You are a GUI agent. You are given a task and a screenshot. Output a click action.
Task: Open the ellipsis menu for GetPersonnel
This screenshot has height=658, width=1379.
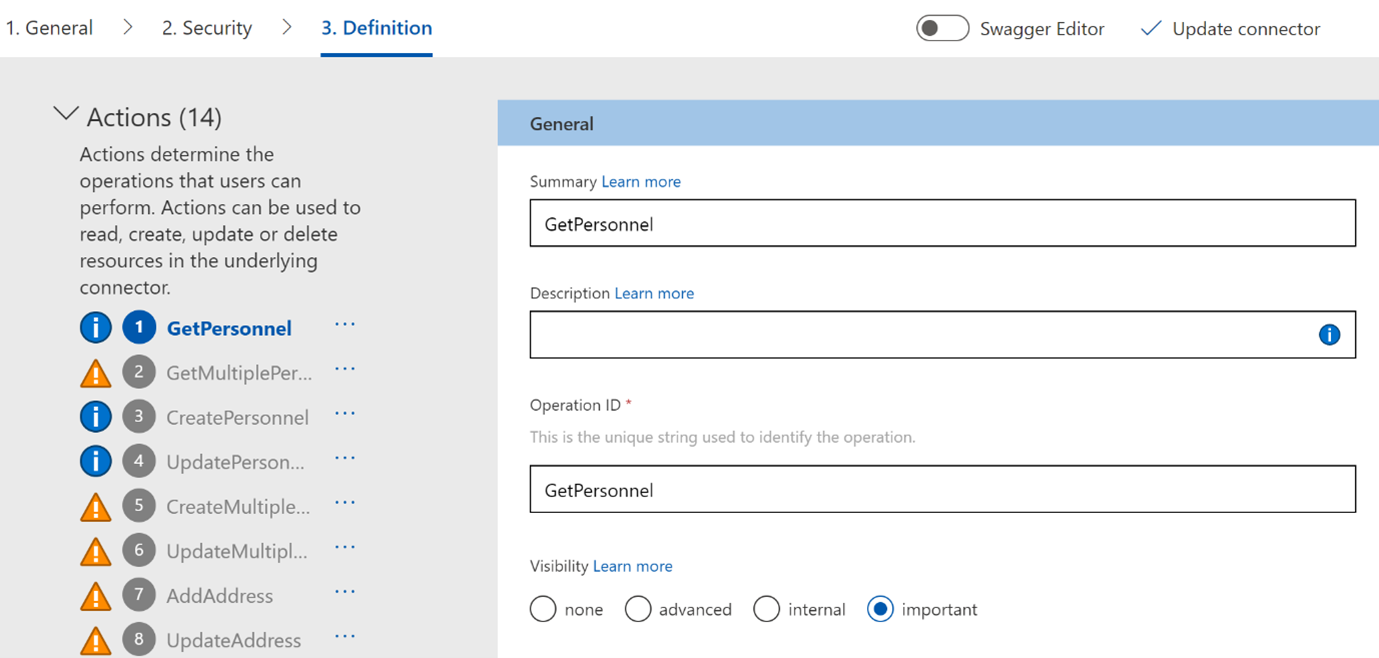pyautogui.click(x=345, y=325)
